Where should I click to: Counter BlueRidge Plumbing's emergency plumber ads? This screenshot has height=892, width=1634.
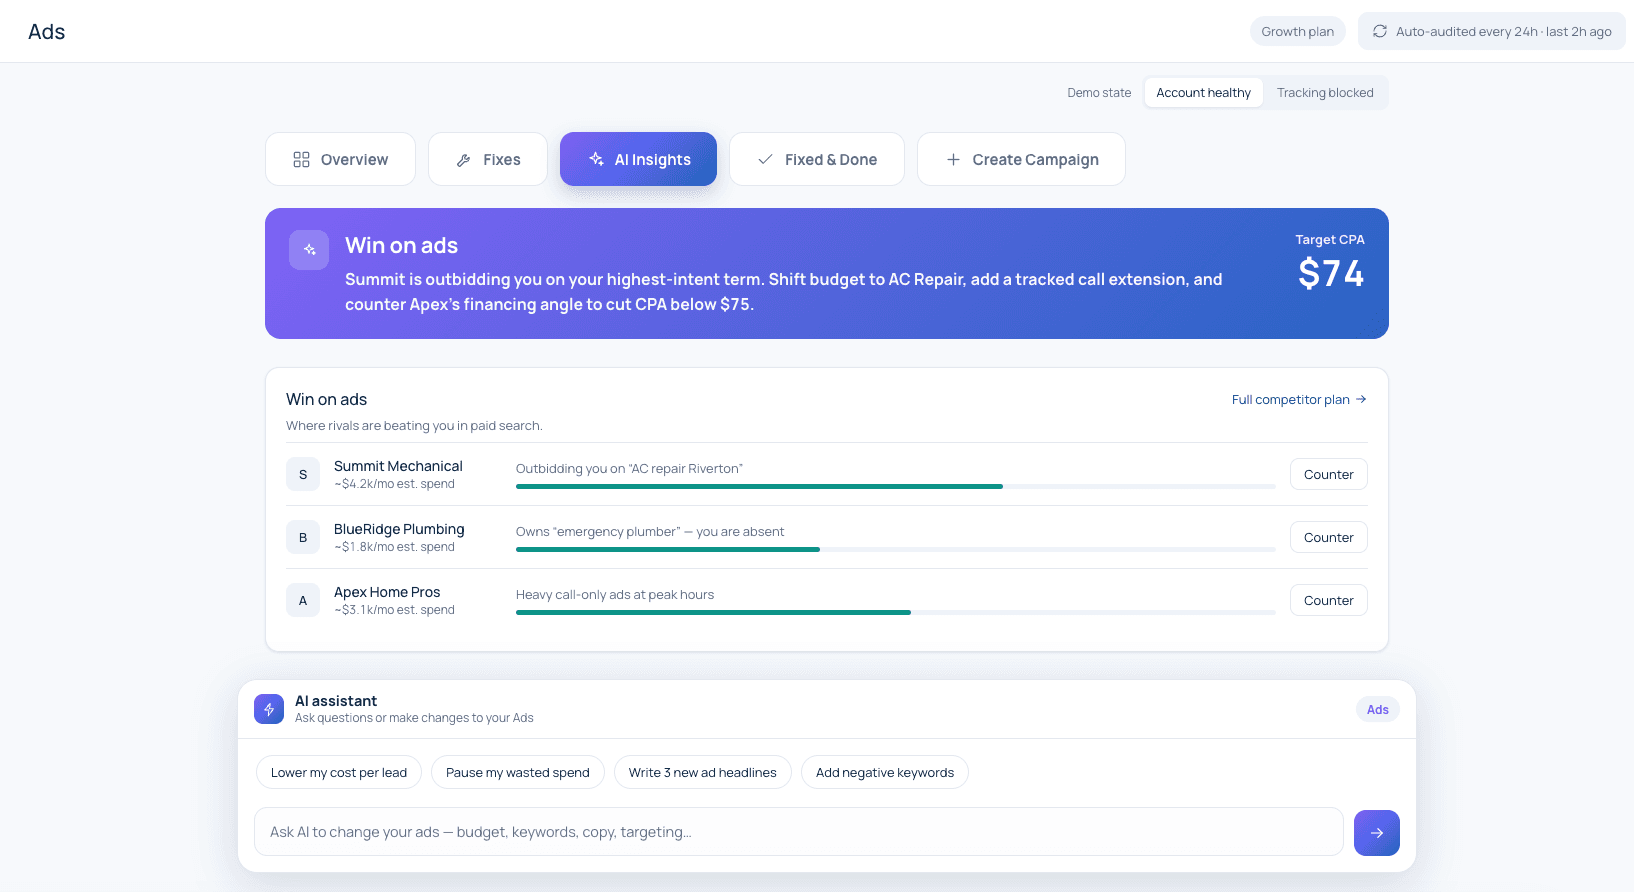pos(1328,537)
